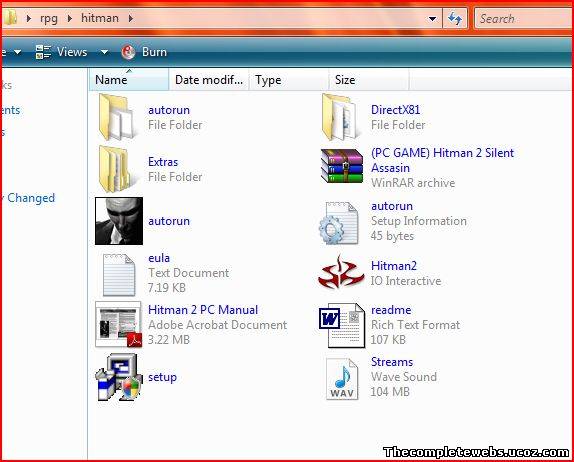Click the rpg breadcrumb segment

(49, 18)
